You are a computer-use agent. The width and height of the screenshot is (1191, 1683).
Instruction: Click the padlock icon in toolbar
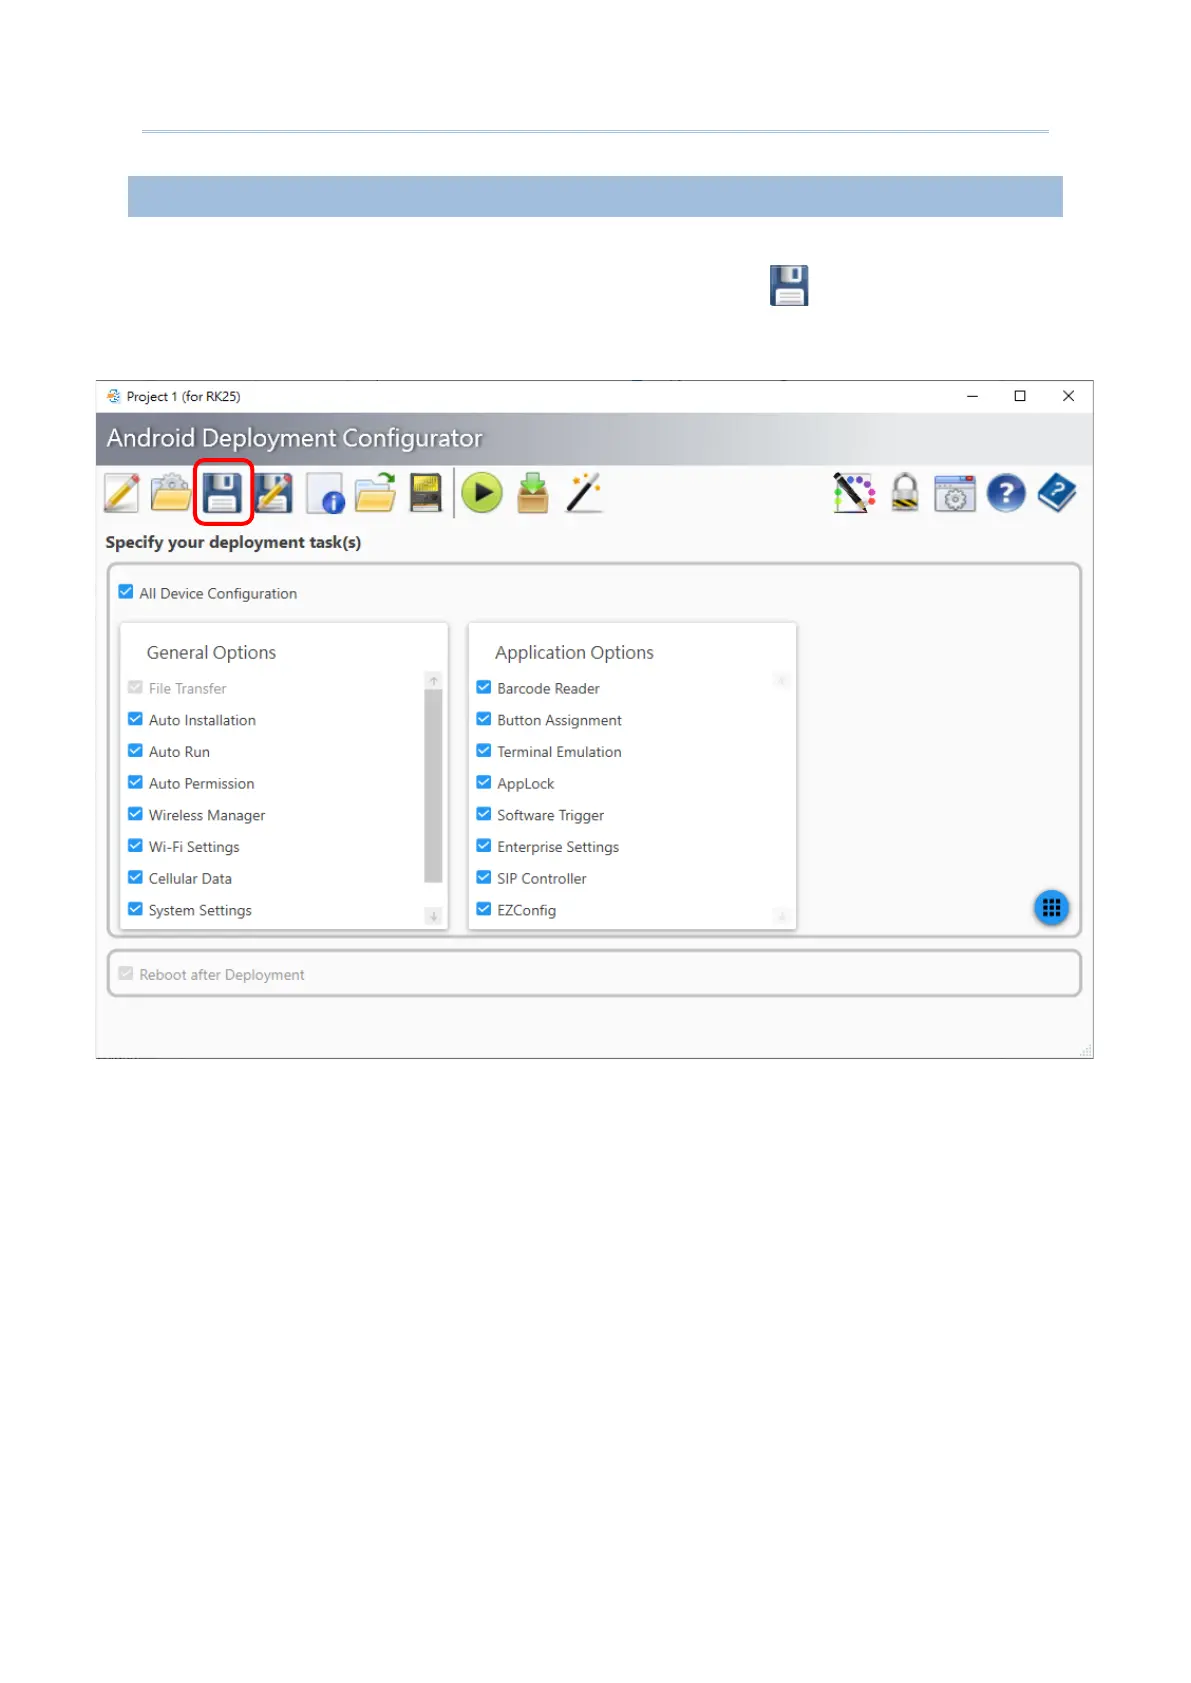coord(905,493)
